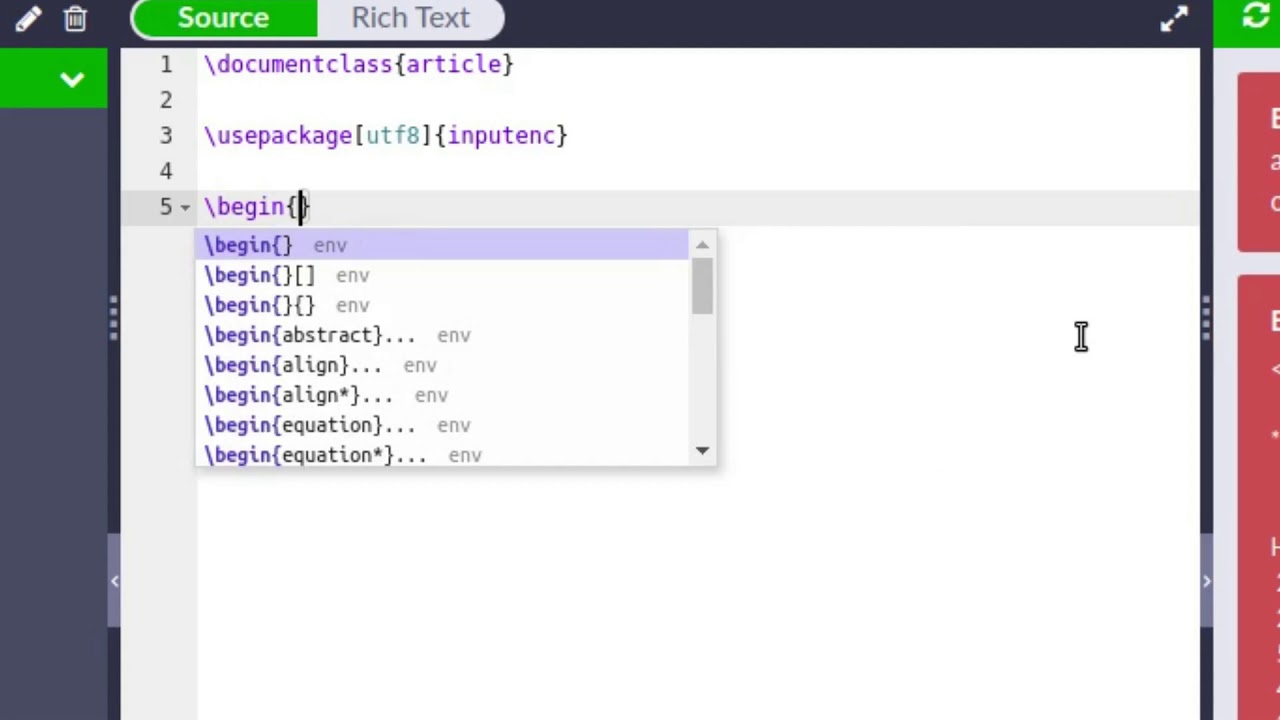Viewport: 1280px width, 720px height.
Task: Switch to Rich Text editor mode
Action: [410, 18]
